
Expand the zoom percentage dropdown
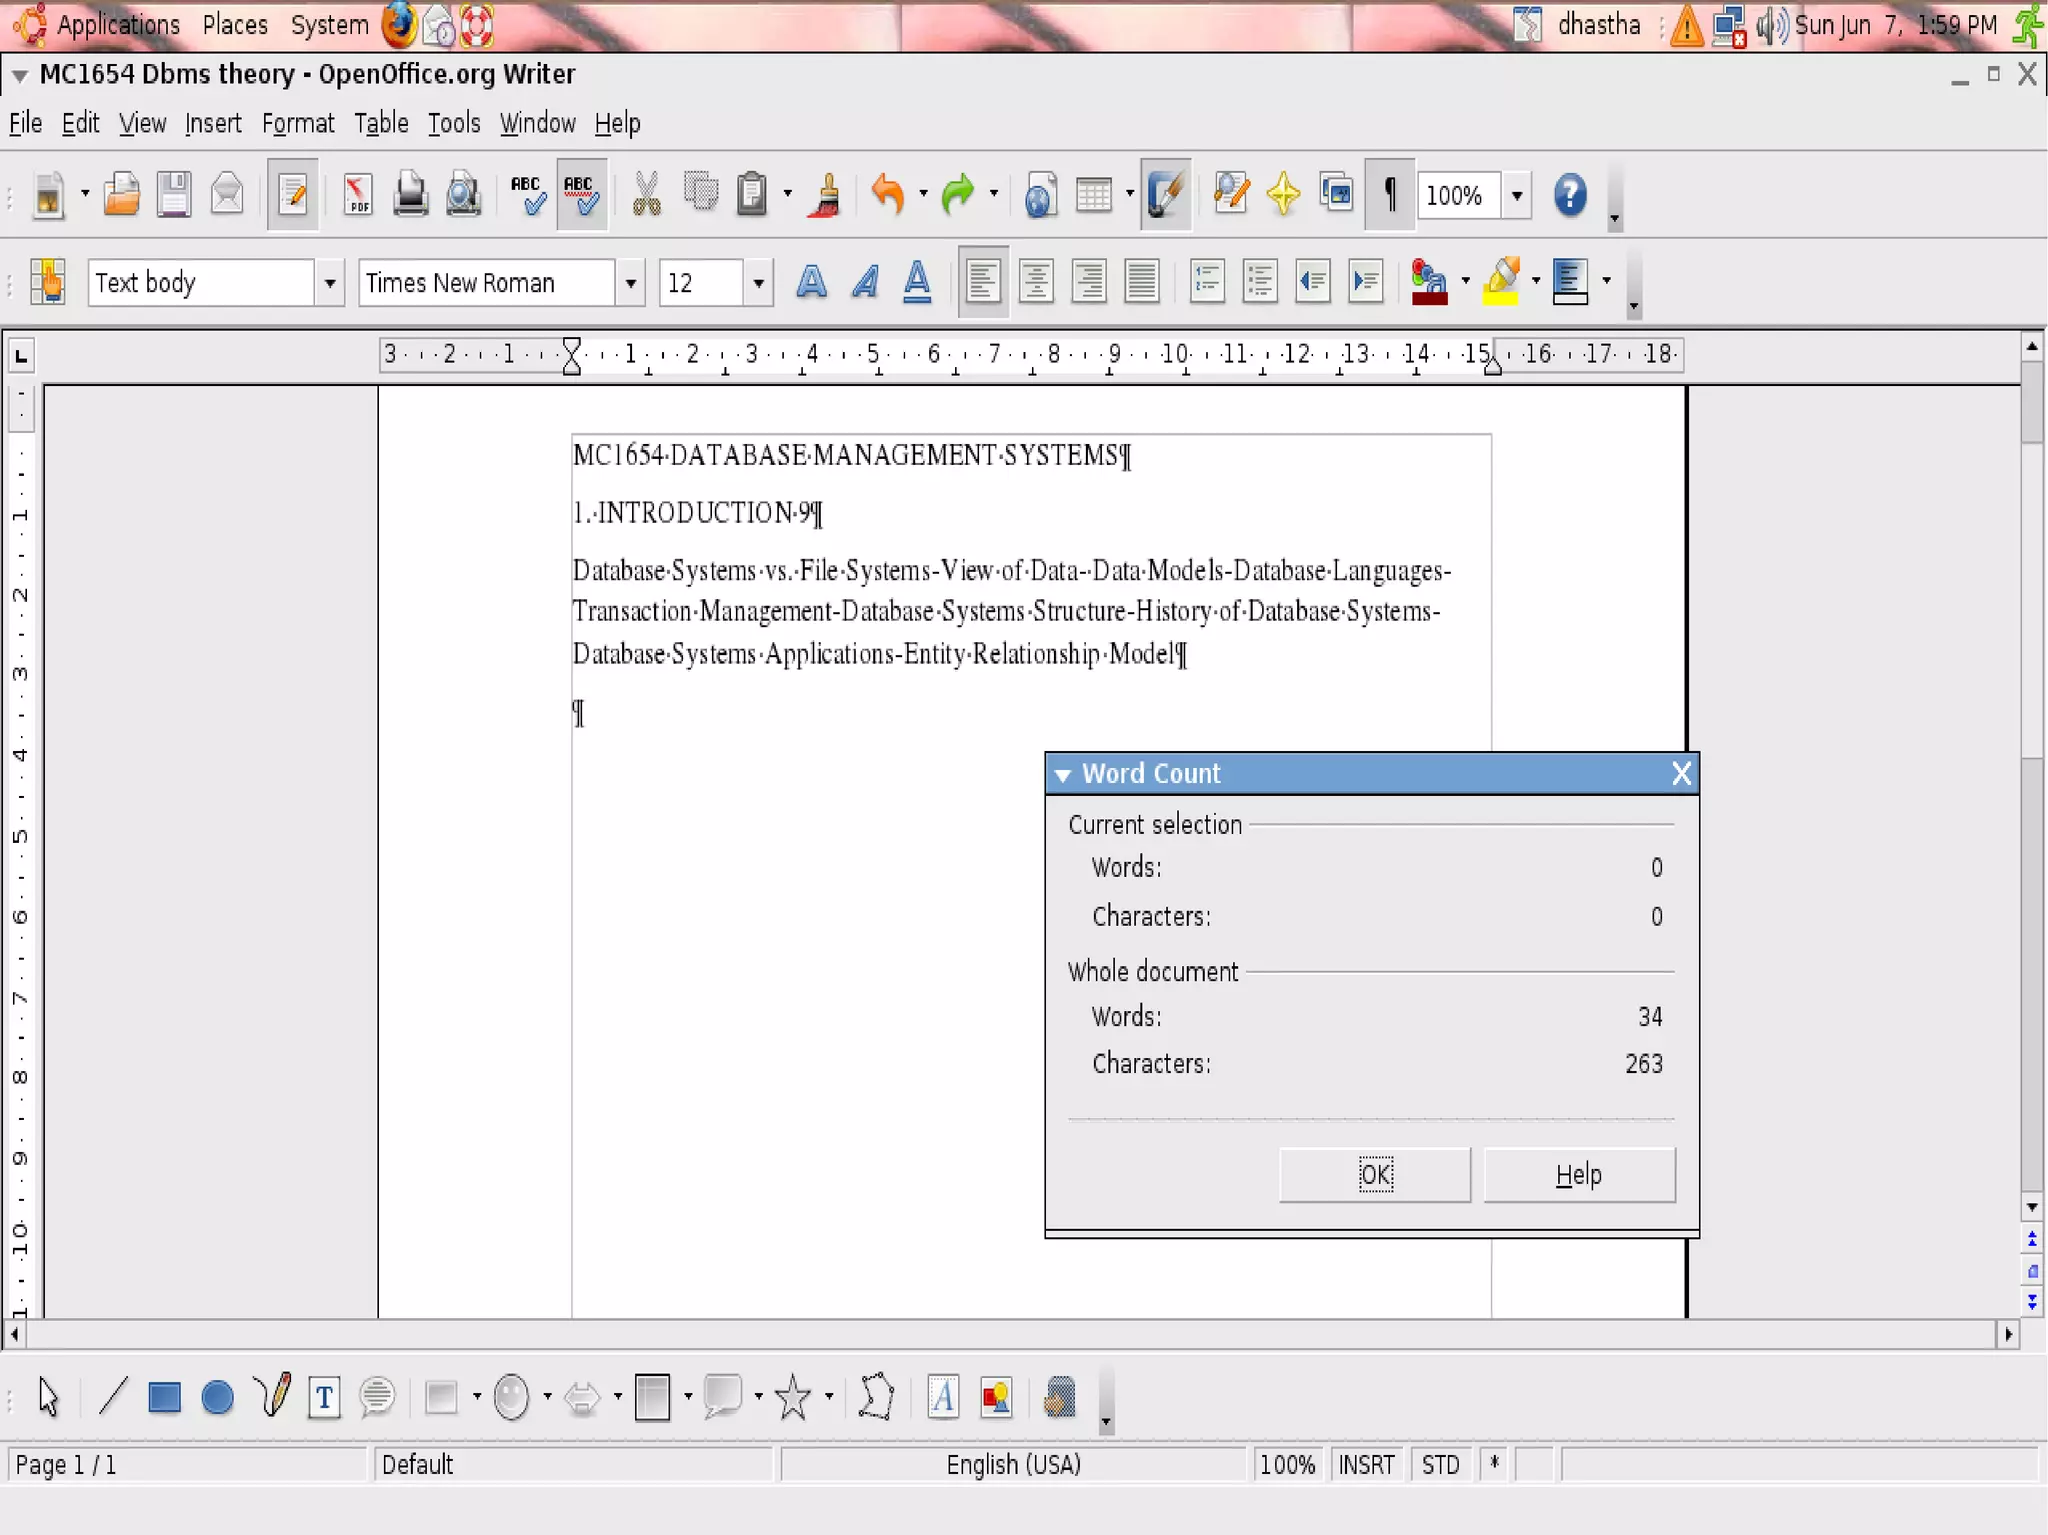pos(1517,195)
